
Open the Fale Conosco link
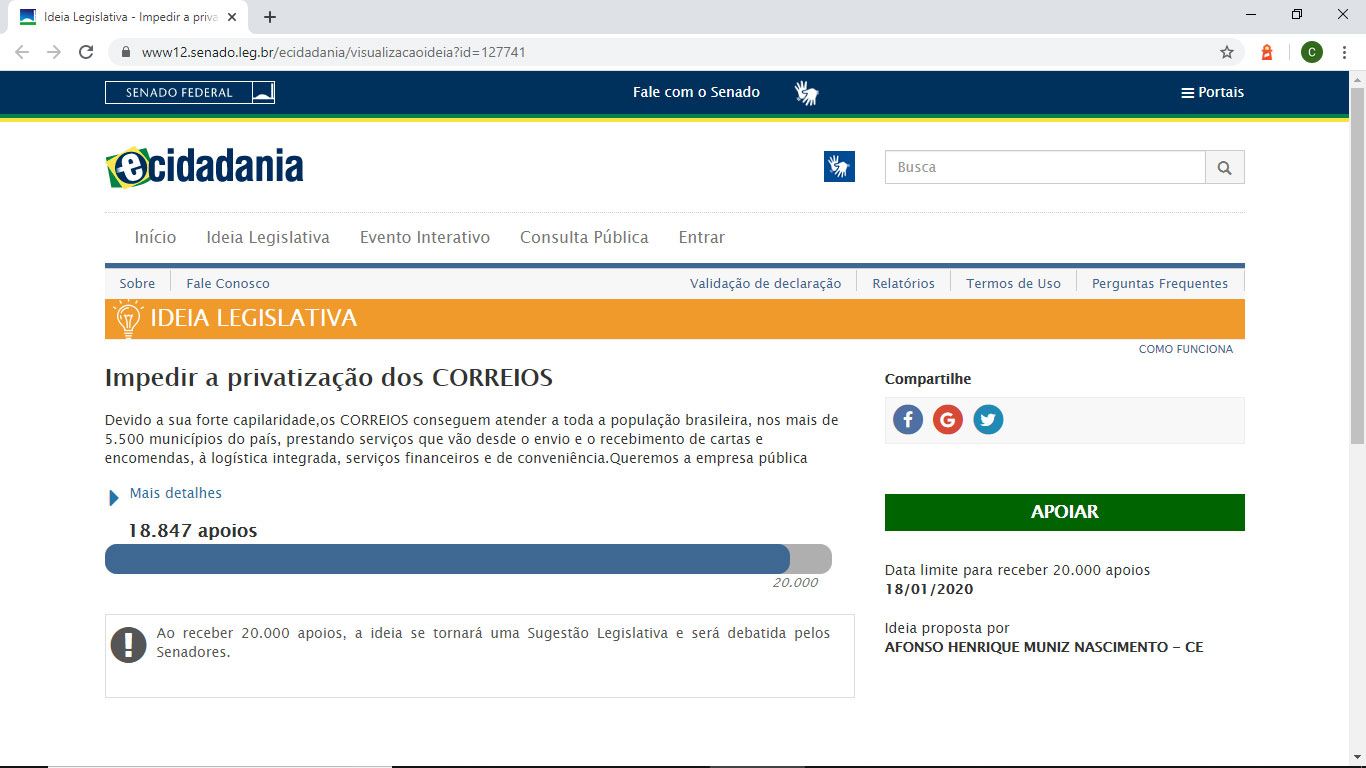[228, 284]
